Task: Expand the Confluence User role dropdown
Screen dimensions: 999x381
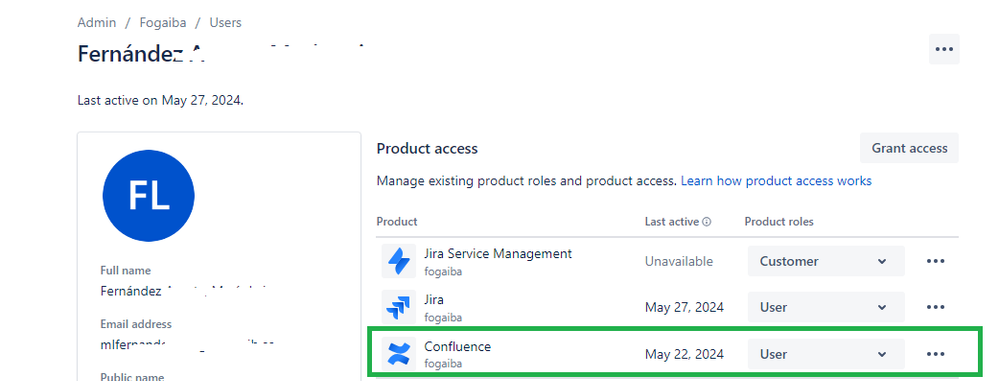Action: click(x=826, y=354)
